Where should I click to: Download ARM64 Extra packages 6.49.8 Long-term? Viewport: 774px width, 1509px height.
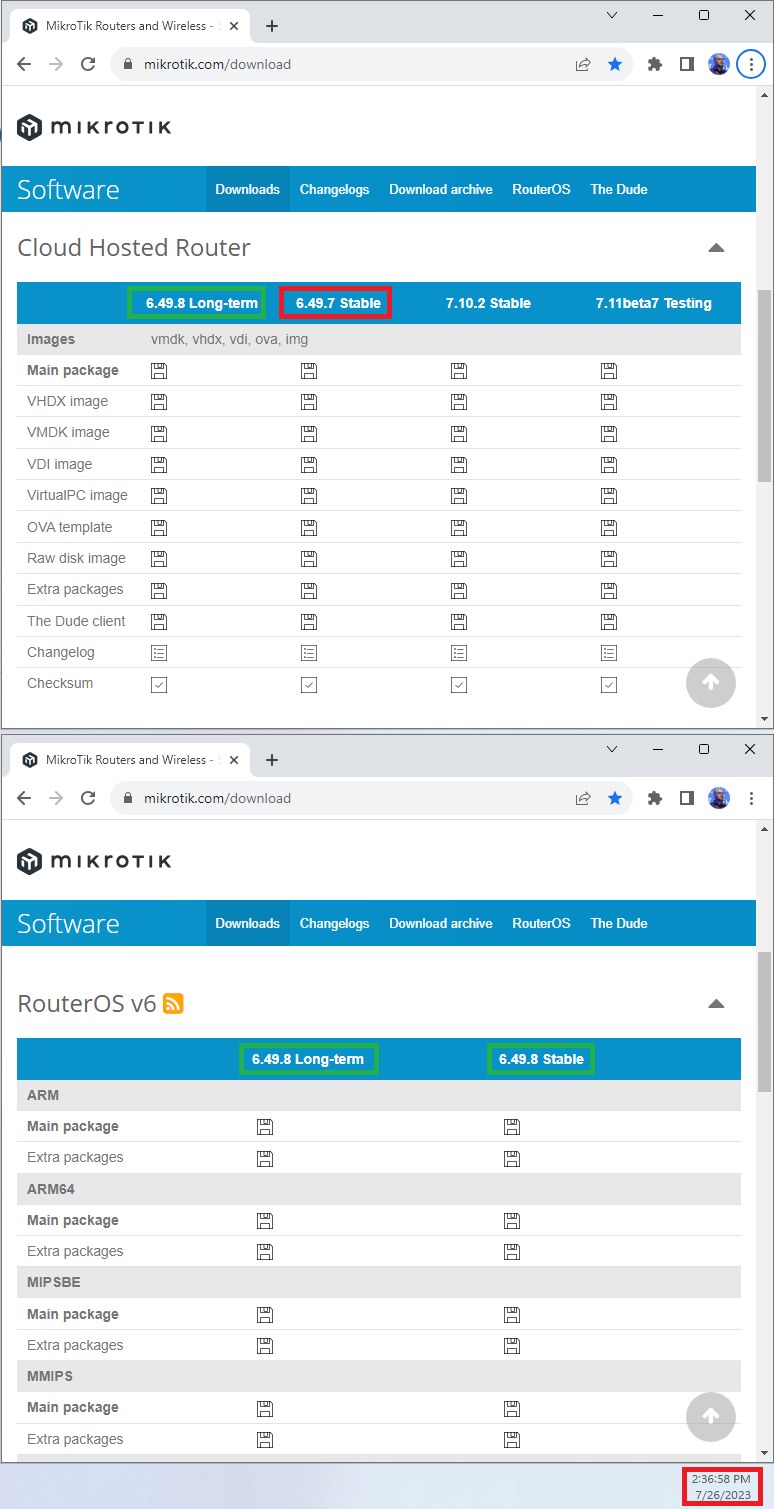(x=264, y=1252)
